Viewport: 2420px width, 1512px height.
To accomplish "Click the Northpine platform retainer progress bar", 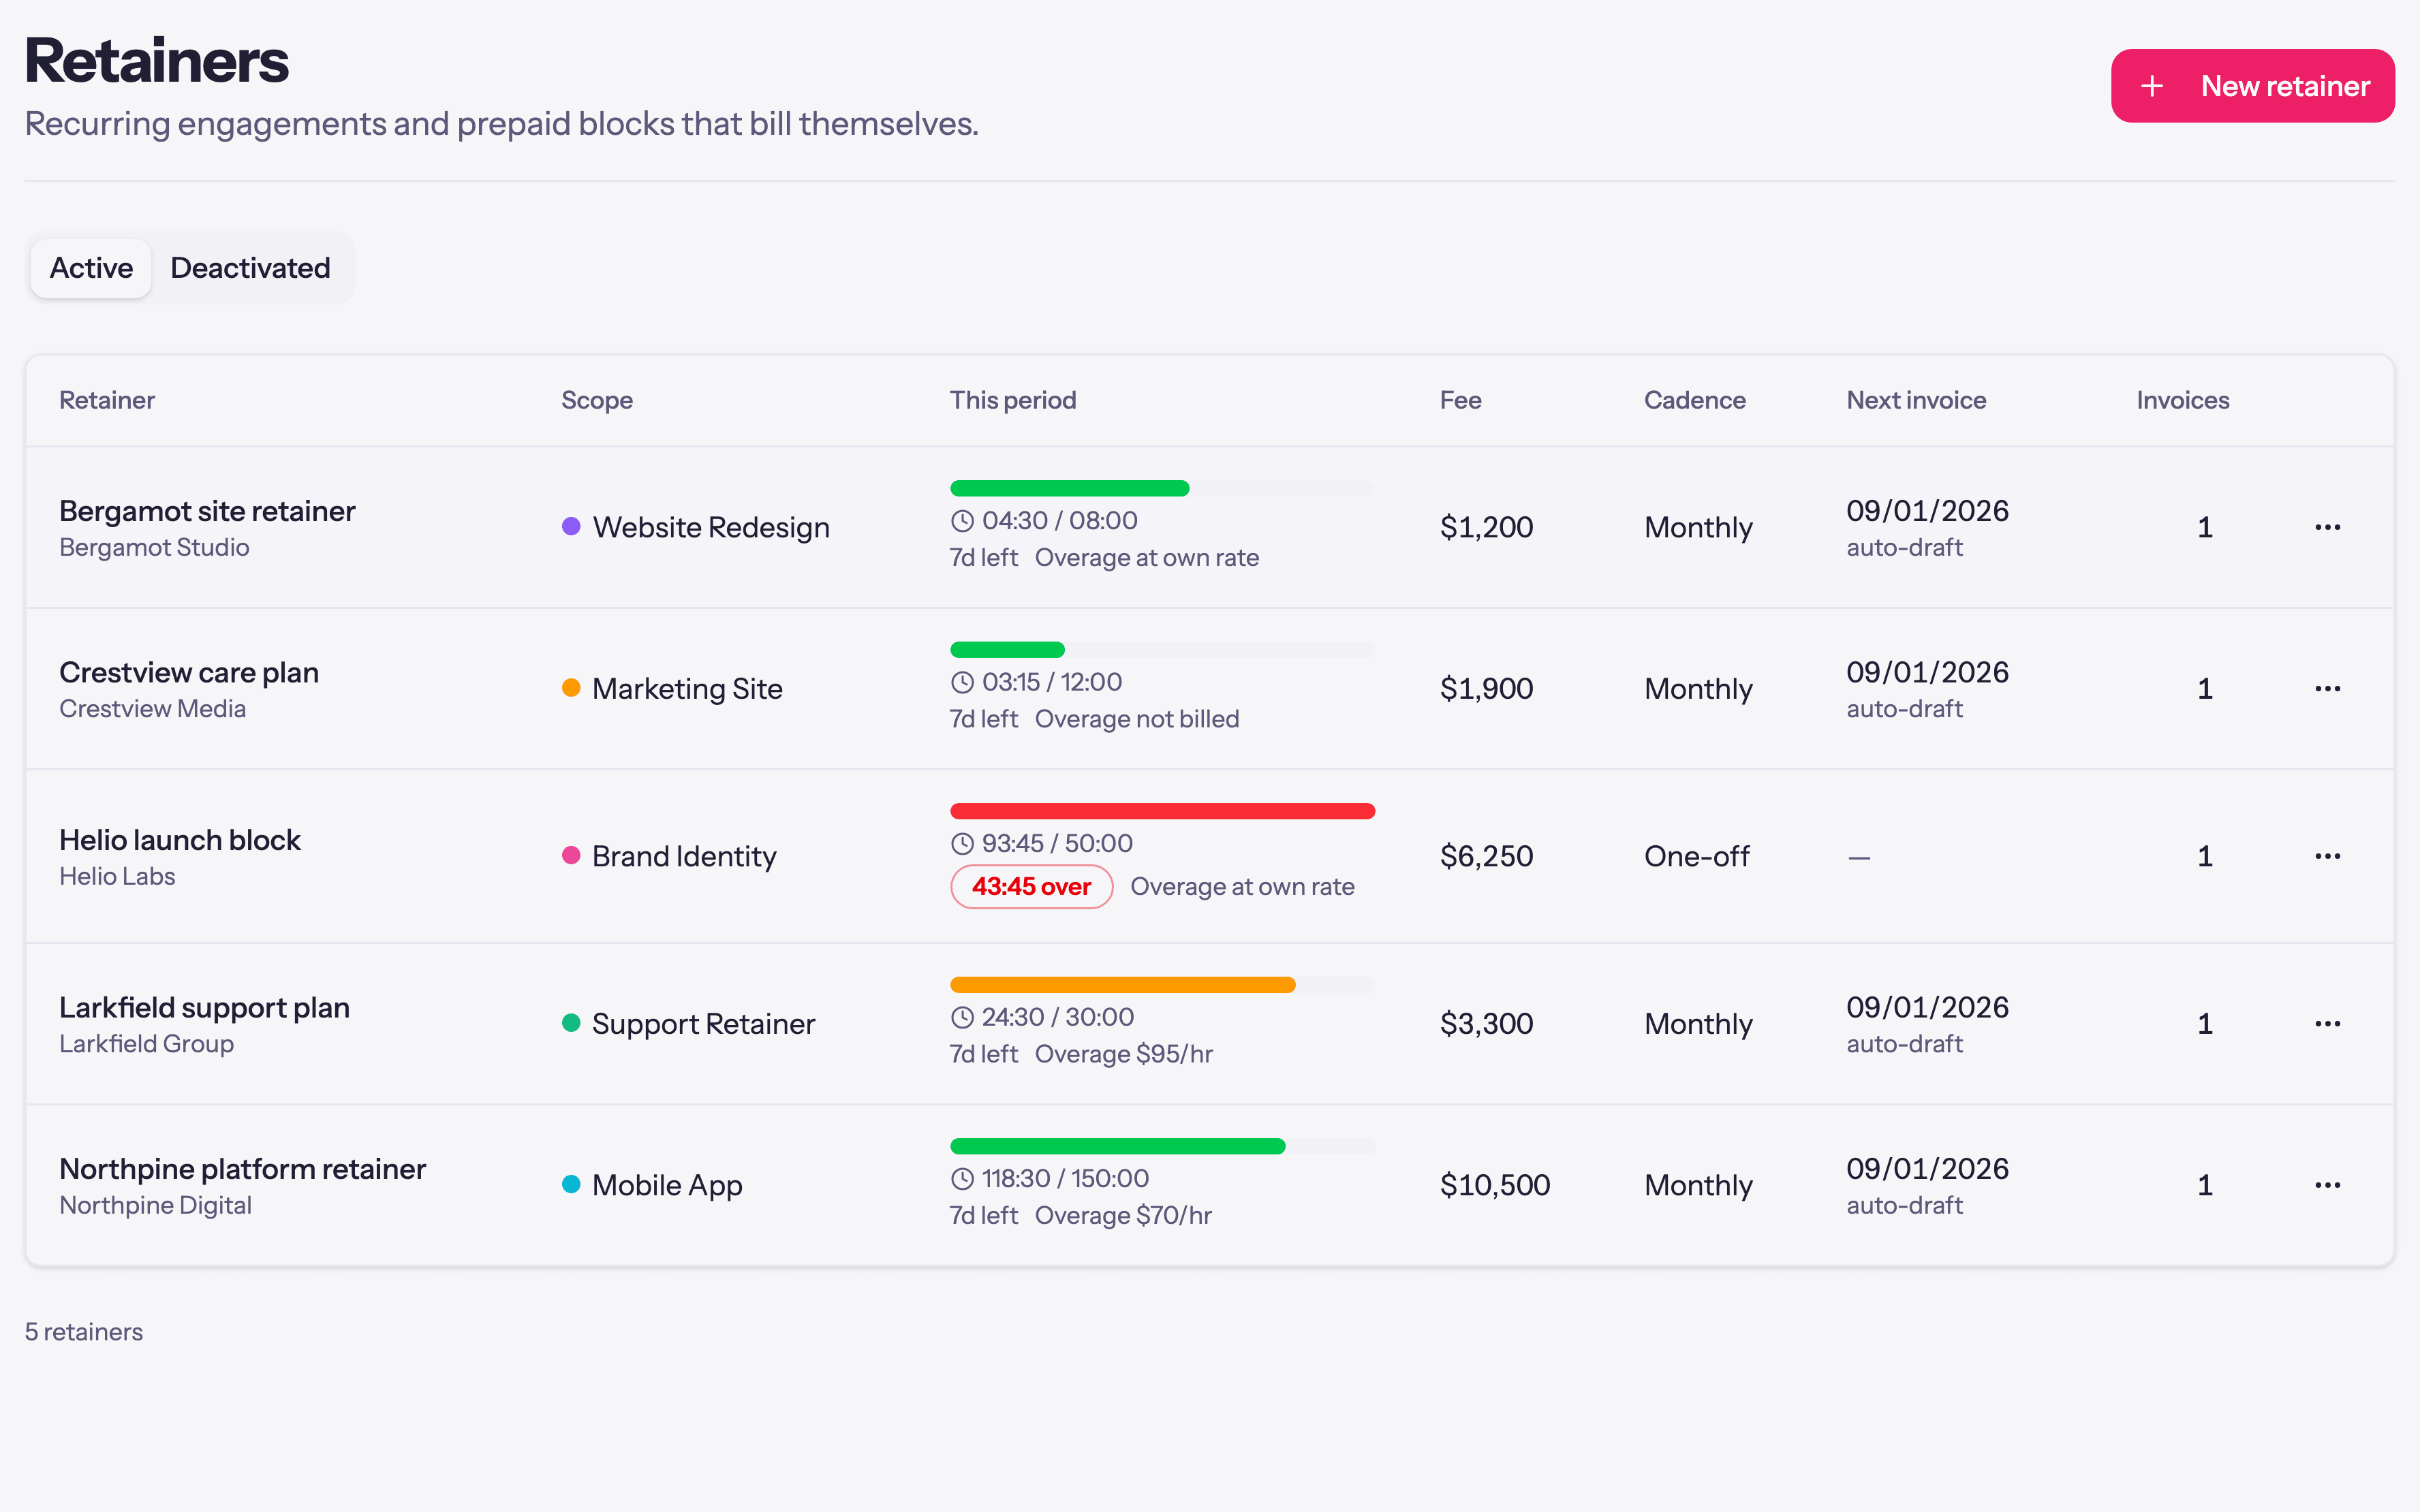I will 1162,1146.
